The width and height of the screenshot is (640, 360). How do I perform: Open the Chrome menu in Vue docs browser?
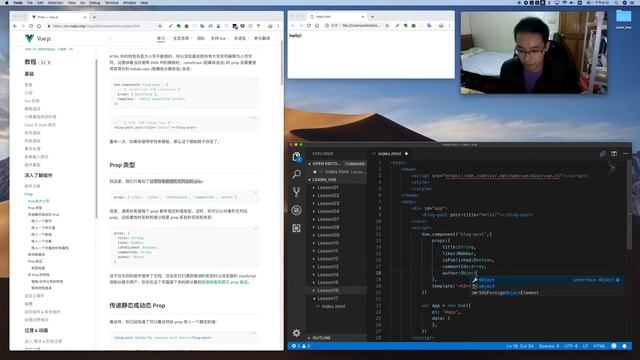tap(279, 26)
